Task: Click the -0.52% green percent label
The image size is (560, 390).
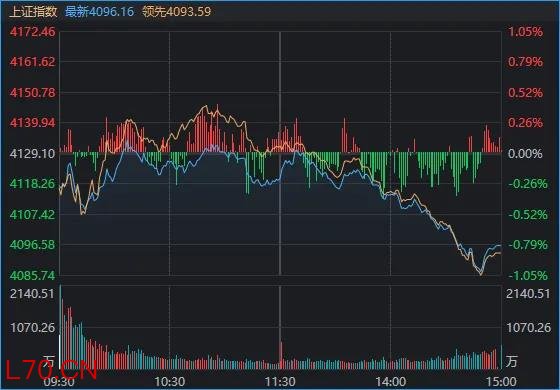Action: click(528, 215)
